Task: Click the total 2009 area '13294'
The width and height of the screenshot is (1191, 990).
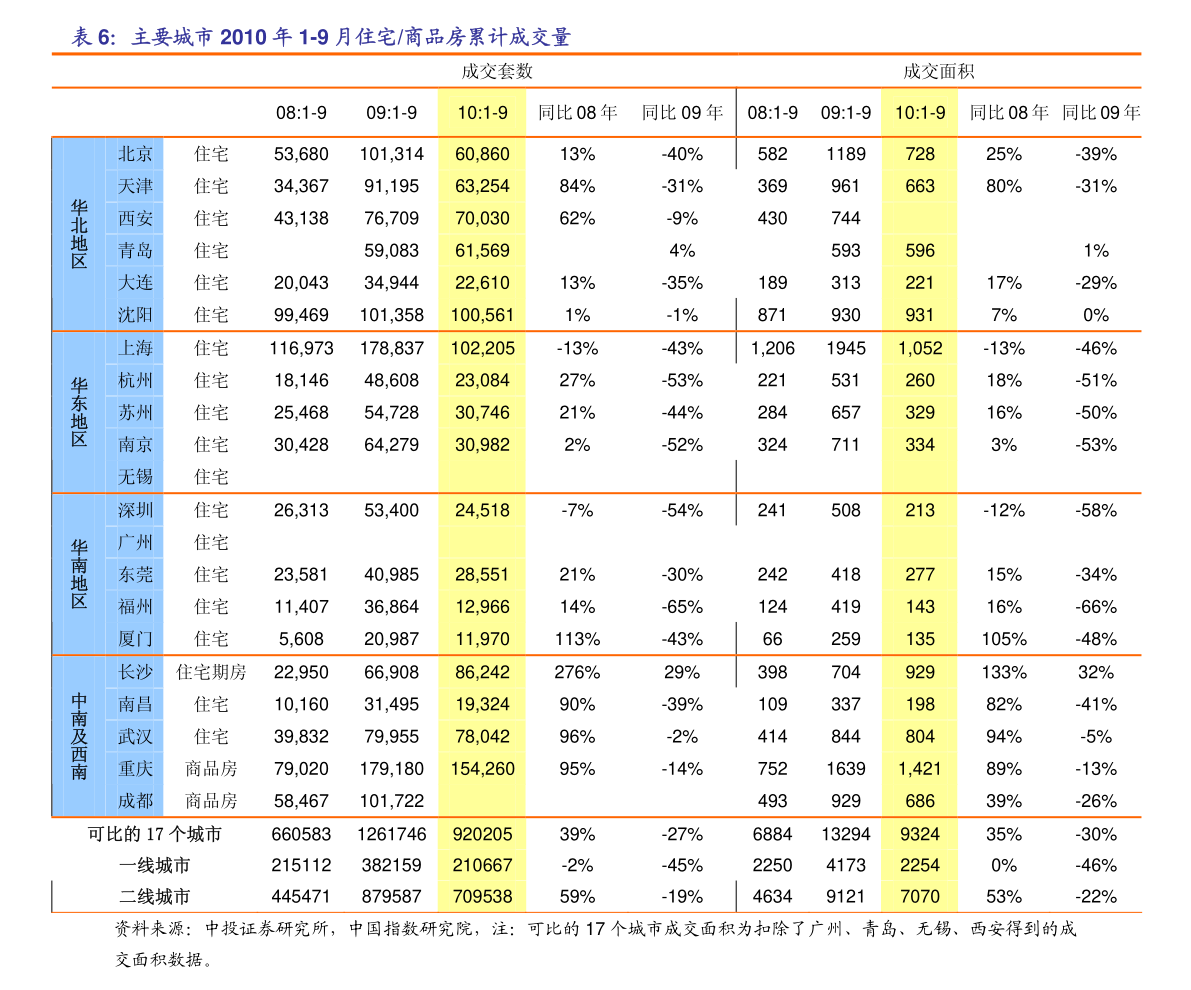Action: (x=845, y=834)
